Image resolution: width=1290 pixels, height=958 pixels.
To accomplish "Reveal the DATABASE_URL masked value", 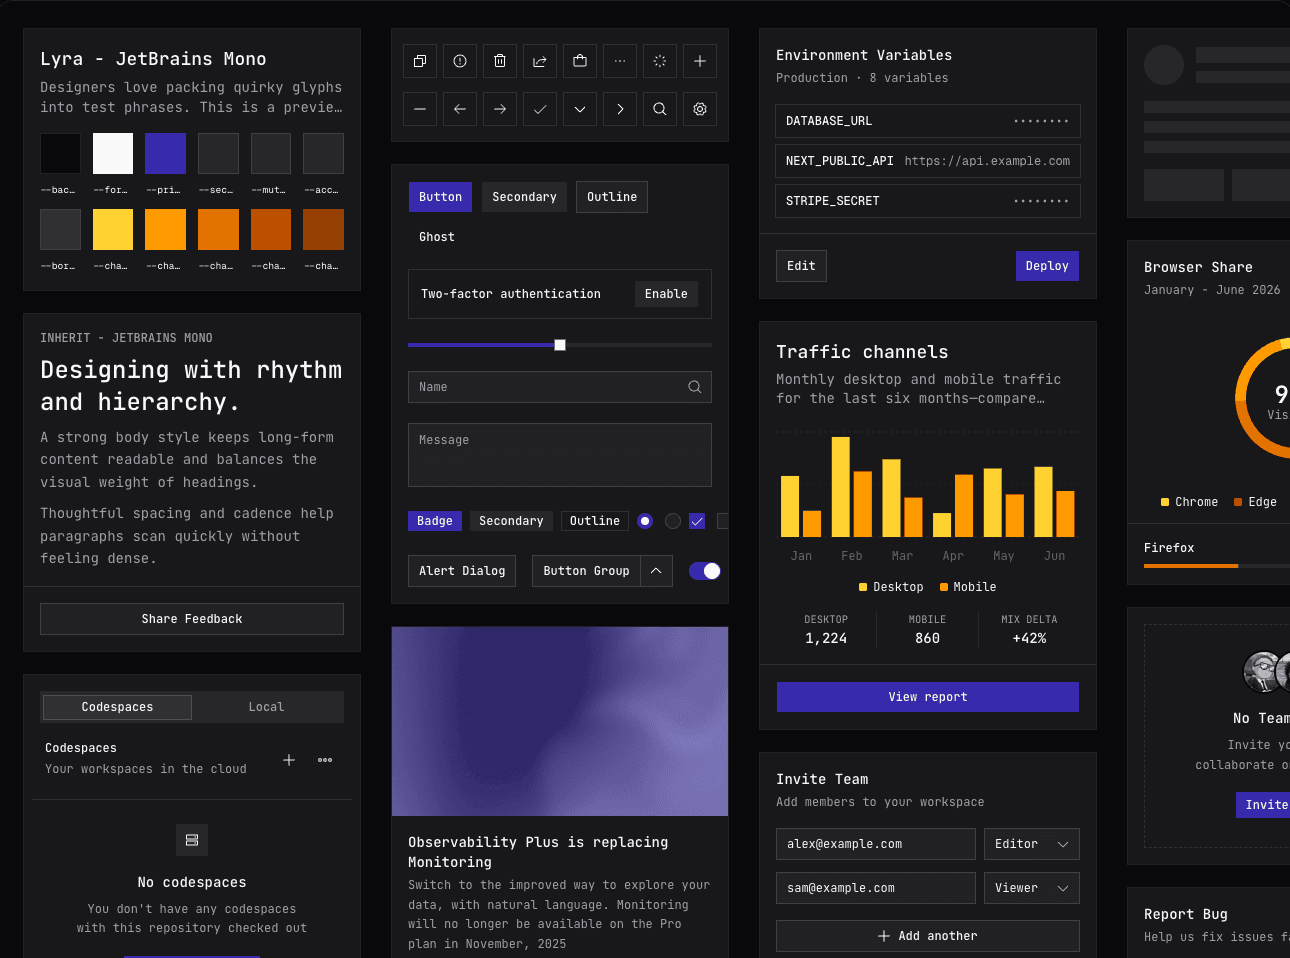I will coord(1041,121).
